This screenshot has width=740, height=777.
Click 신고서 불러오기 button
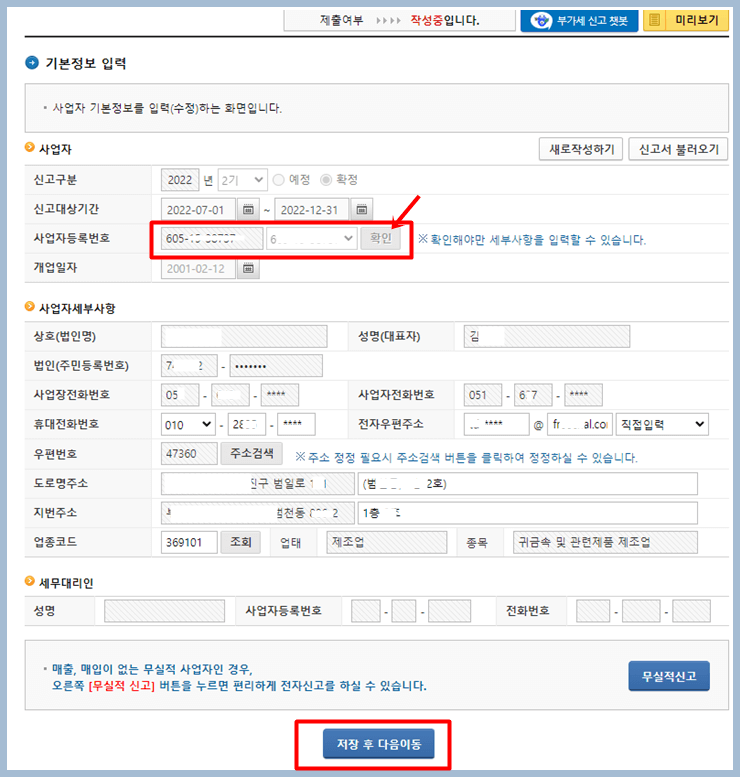678,149
